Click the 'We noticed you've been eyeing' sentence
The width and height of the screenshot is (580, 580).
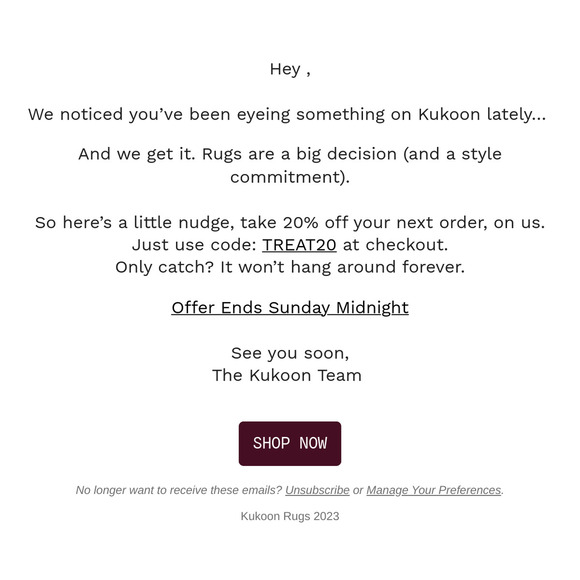[x=287, y=114]
